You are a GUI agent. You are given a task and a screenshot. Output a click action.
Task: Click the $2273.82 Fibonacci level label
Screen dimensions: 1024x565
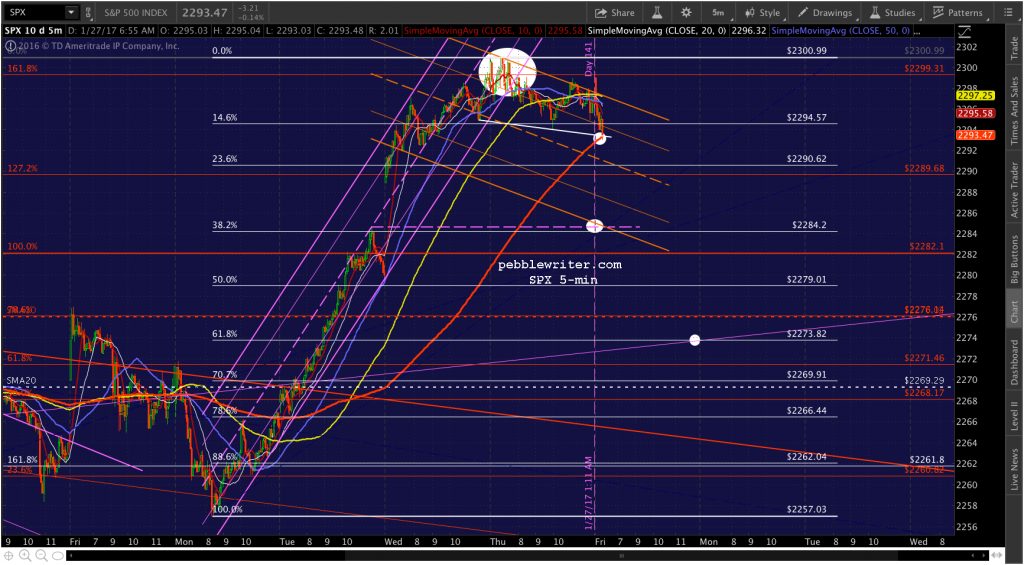tap(807, 334)
